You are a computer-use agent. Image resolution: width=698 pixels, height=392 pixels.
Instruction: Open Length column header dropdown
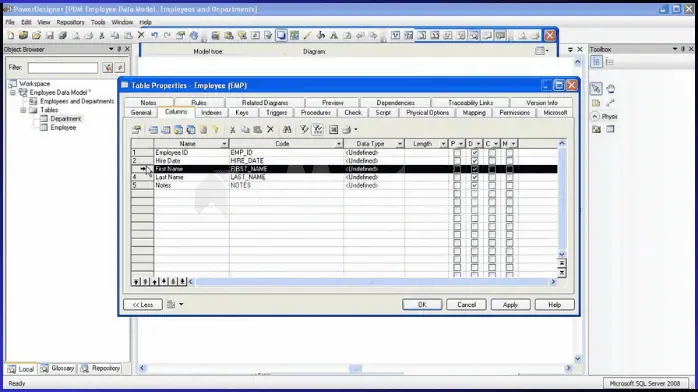click(443, 144)
